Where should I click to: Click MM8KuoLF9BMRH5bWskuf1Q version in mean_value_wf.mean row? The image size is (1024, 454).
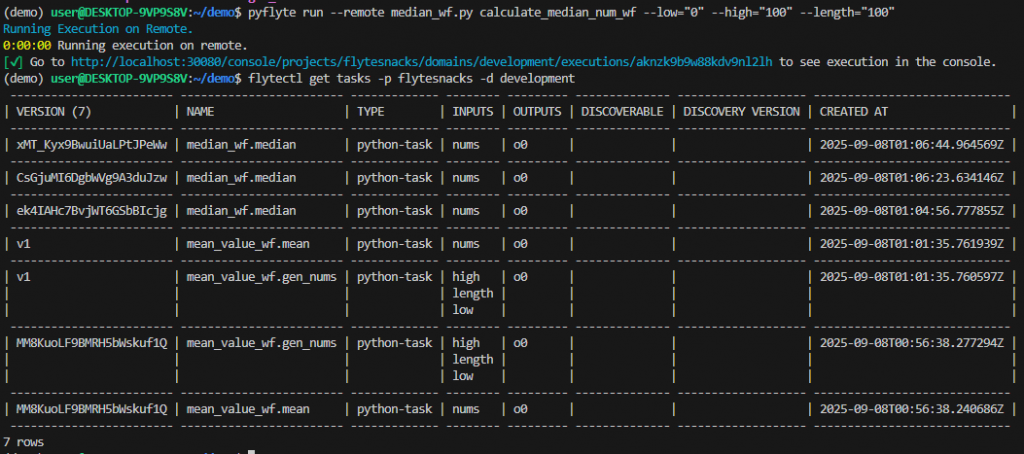click(91, 410)
